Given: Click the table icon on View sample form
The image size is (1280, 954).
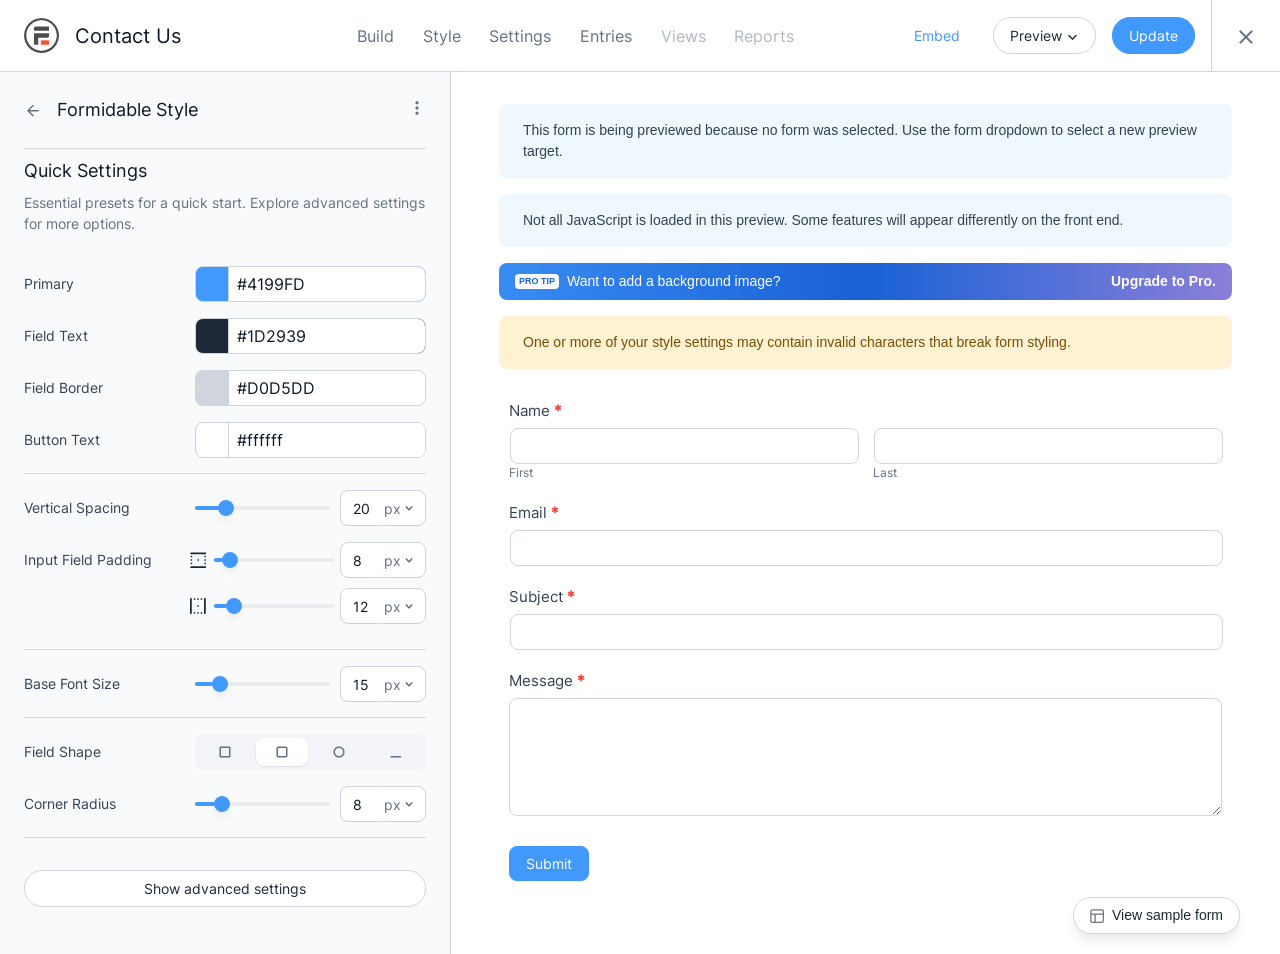Looking at the screenshot, I should (x=1097, y=916).
